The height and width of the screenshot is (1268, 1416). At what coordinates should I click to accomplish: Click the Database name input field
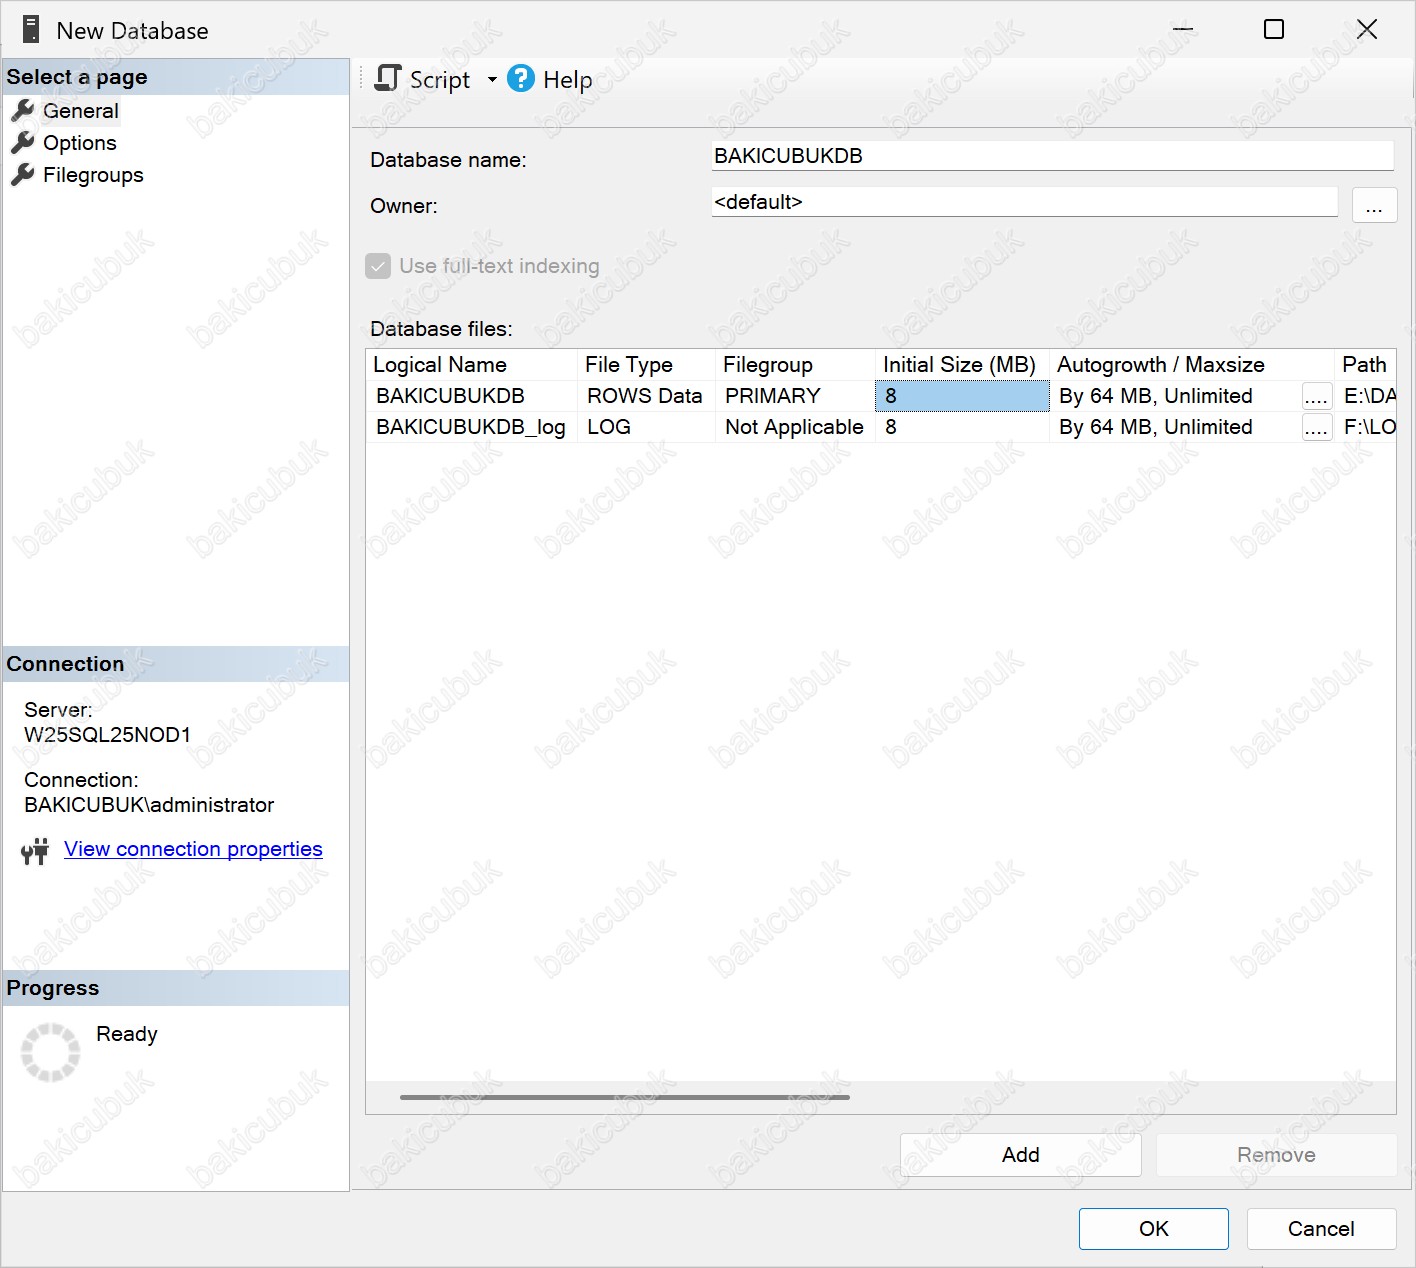tap(1050, 156)
